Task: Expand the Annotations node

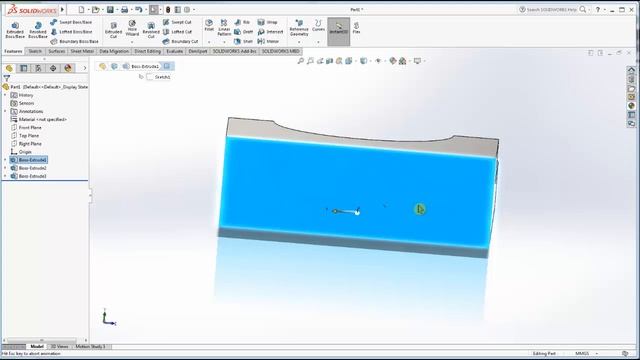Action: [5, 111]
